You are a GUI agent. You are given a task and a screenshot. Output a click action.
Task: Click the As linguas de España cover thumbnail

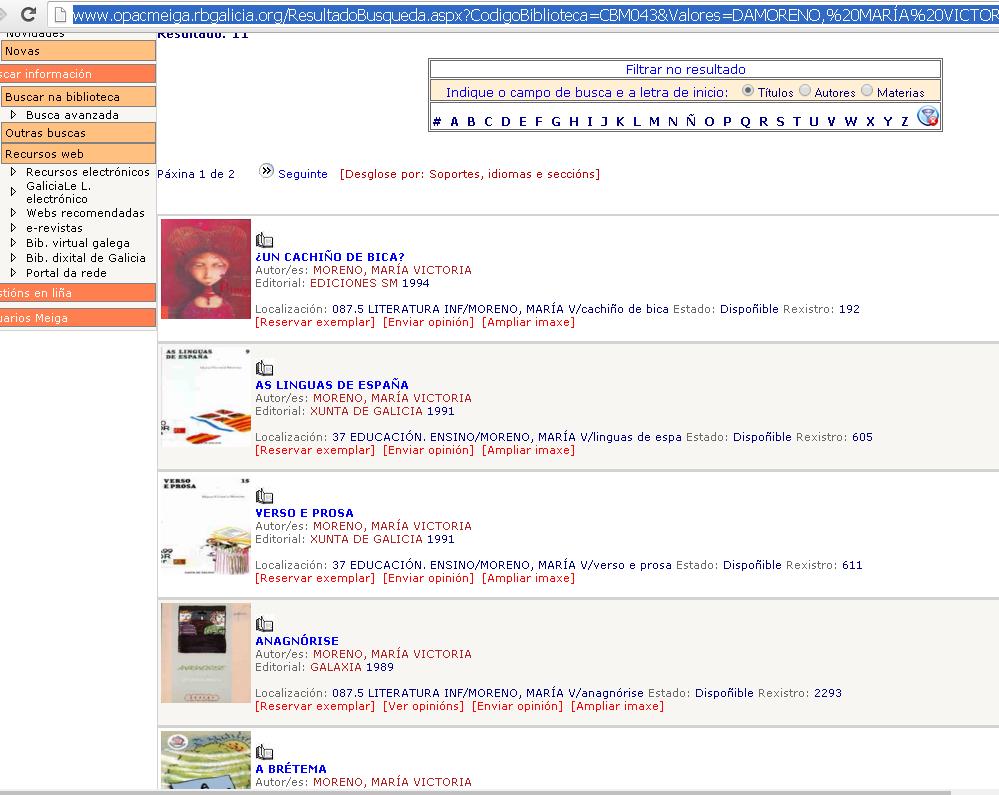coord(206,397)
